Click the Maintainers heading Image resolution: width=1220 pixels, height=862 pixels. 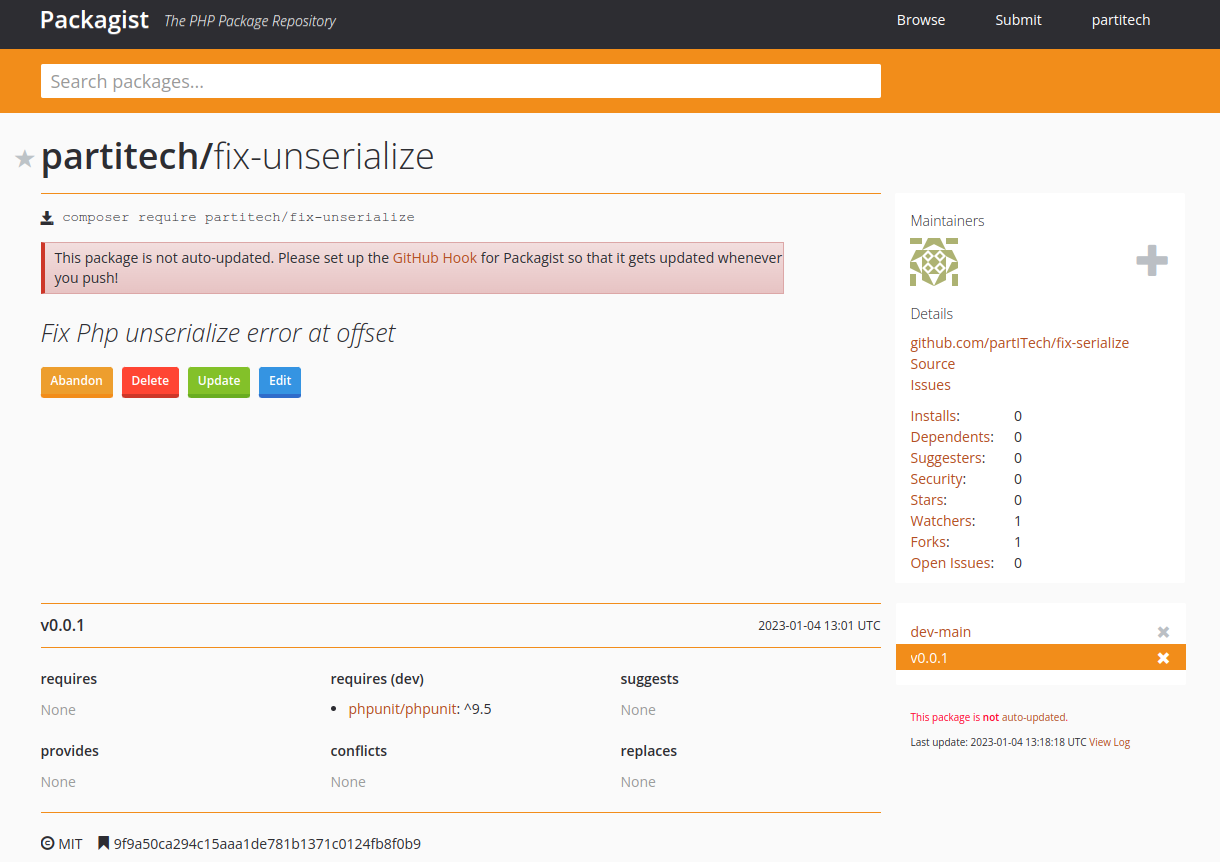coord(948,221)
